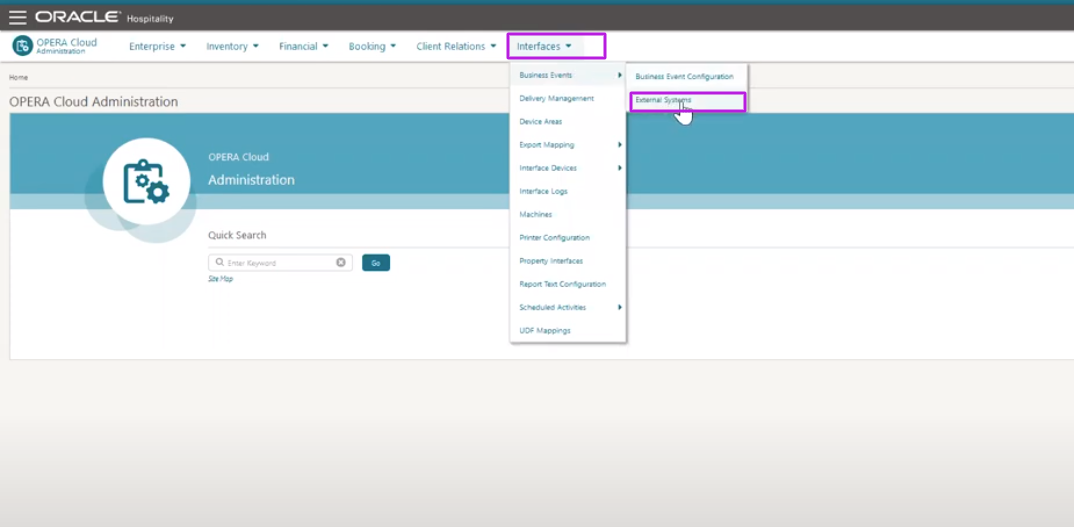Open Report Text Configuration menu item
The width and height of the screenshot is (1074, 527).
tap(562, 284)
